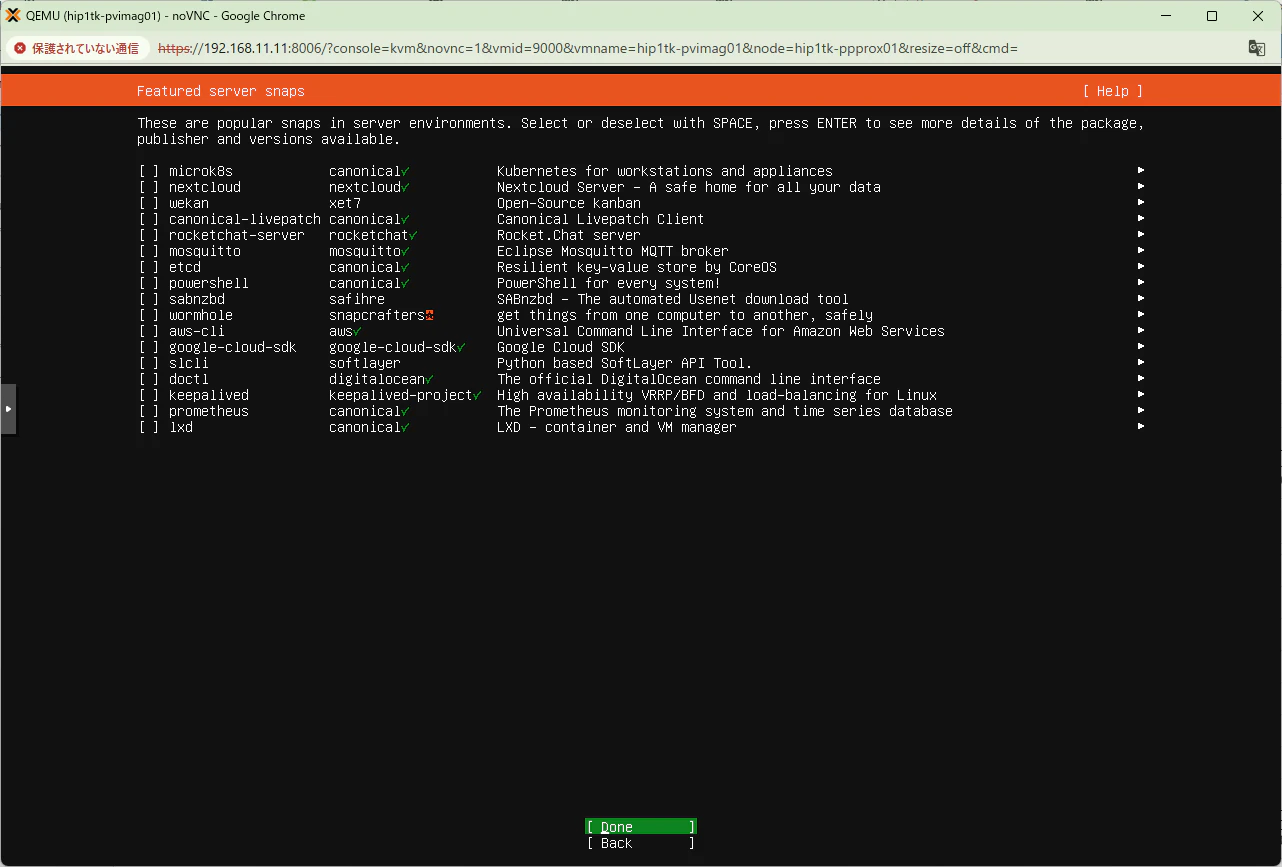
Task: Click the 'Kubernetes for workstations and appliances' description
Action: coord(665,171)
